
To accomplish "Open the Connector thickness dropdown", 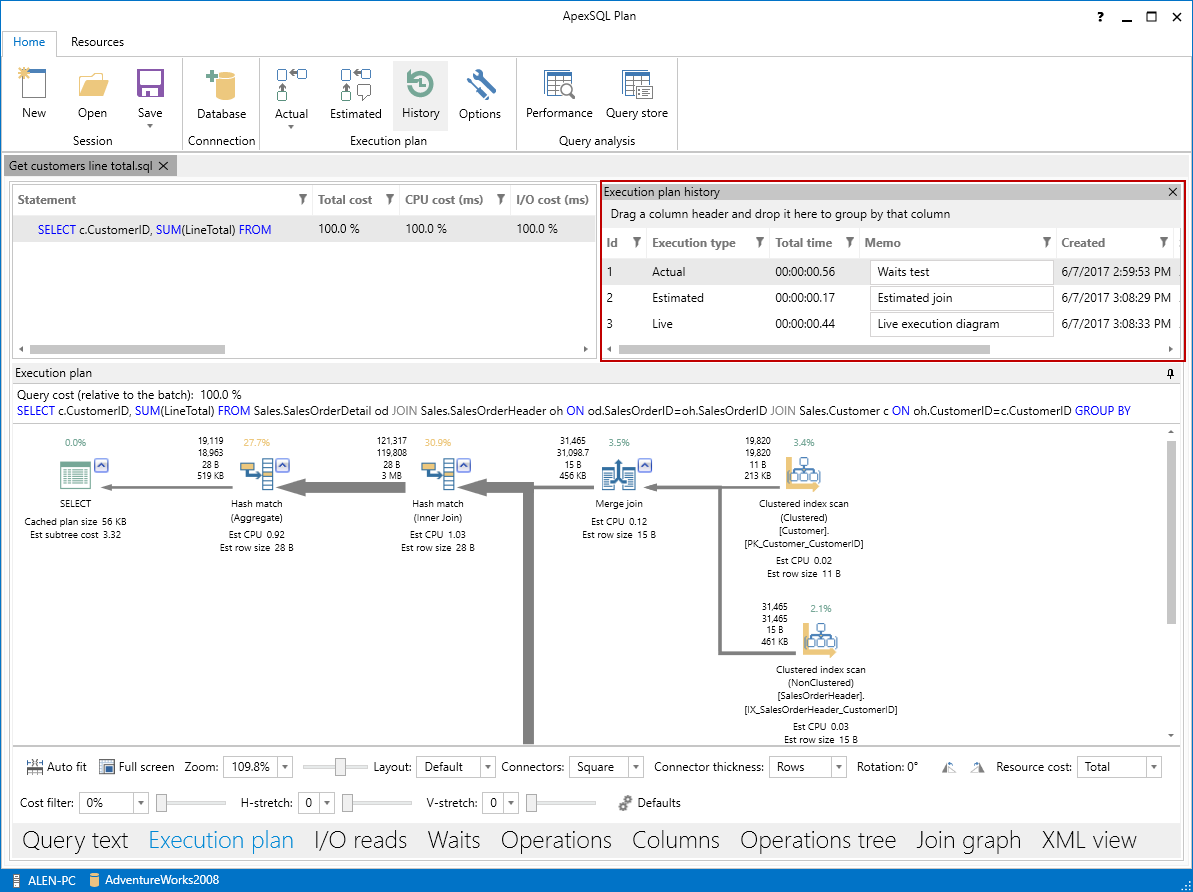I will pyautogui.click(x=839, y=767).
